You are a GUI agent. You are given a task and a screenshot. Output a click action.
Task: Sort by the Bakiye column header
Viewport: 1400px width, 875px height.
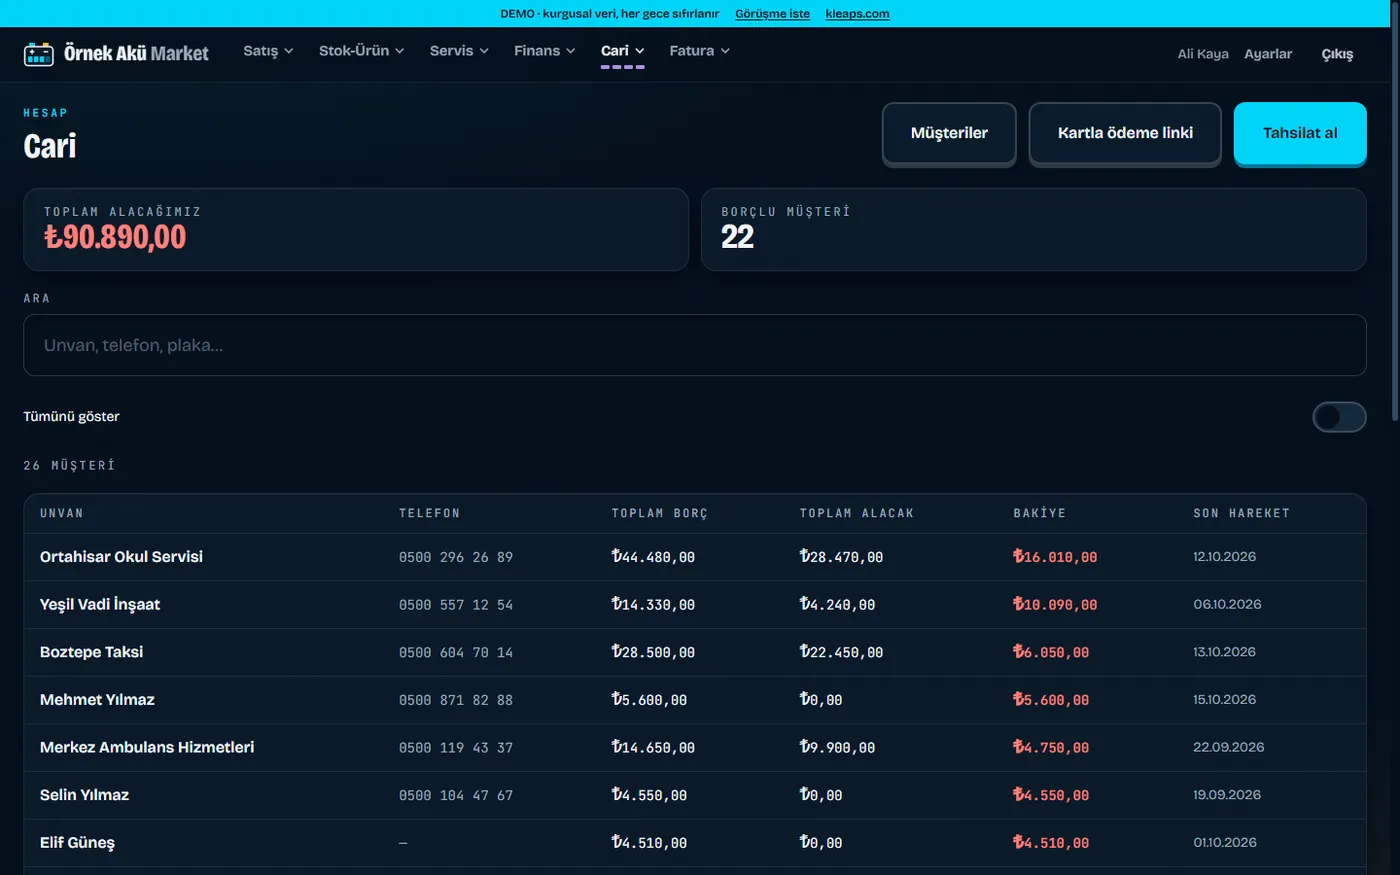pyautogui.click(x=1039, y=513)
